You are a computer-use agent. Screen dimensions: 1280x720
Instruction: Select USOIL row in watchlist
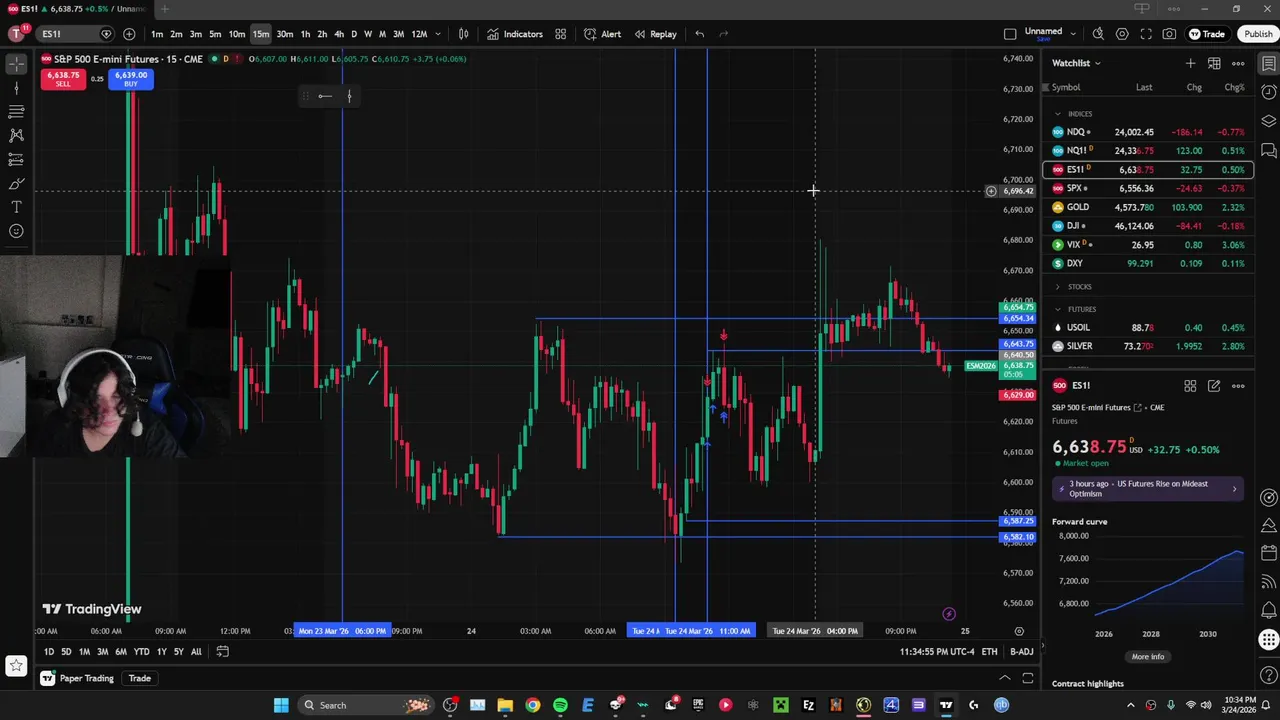click(1148, 328)
